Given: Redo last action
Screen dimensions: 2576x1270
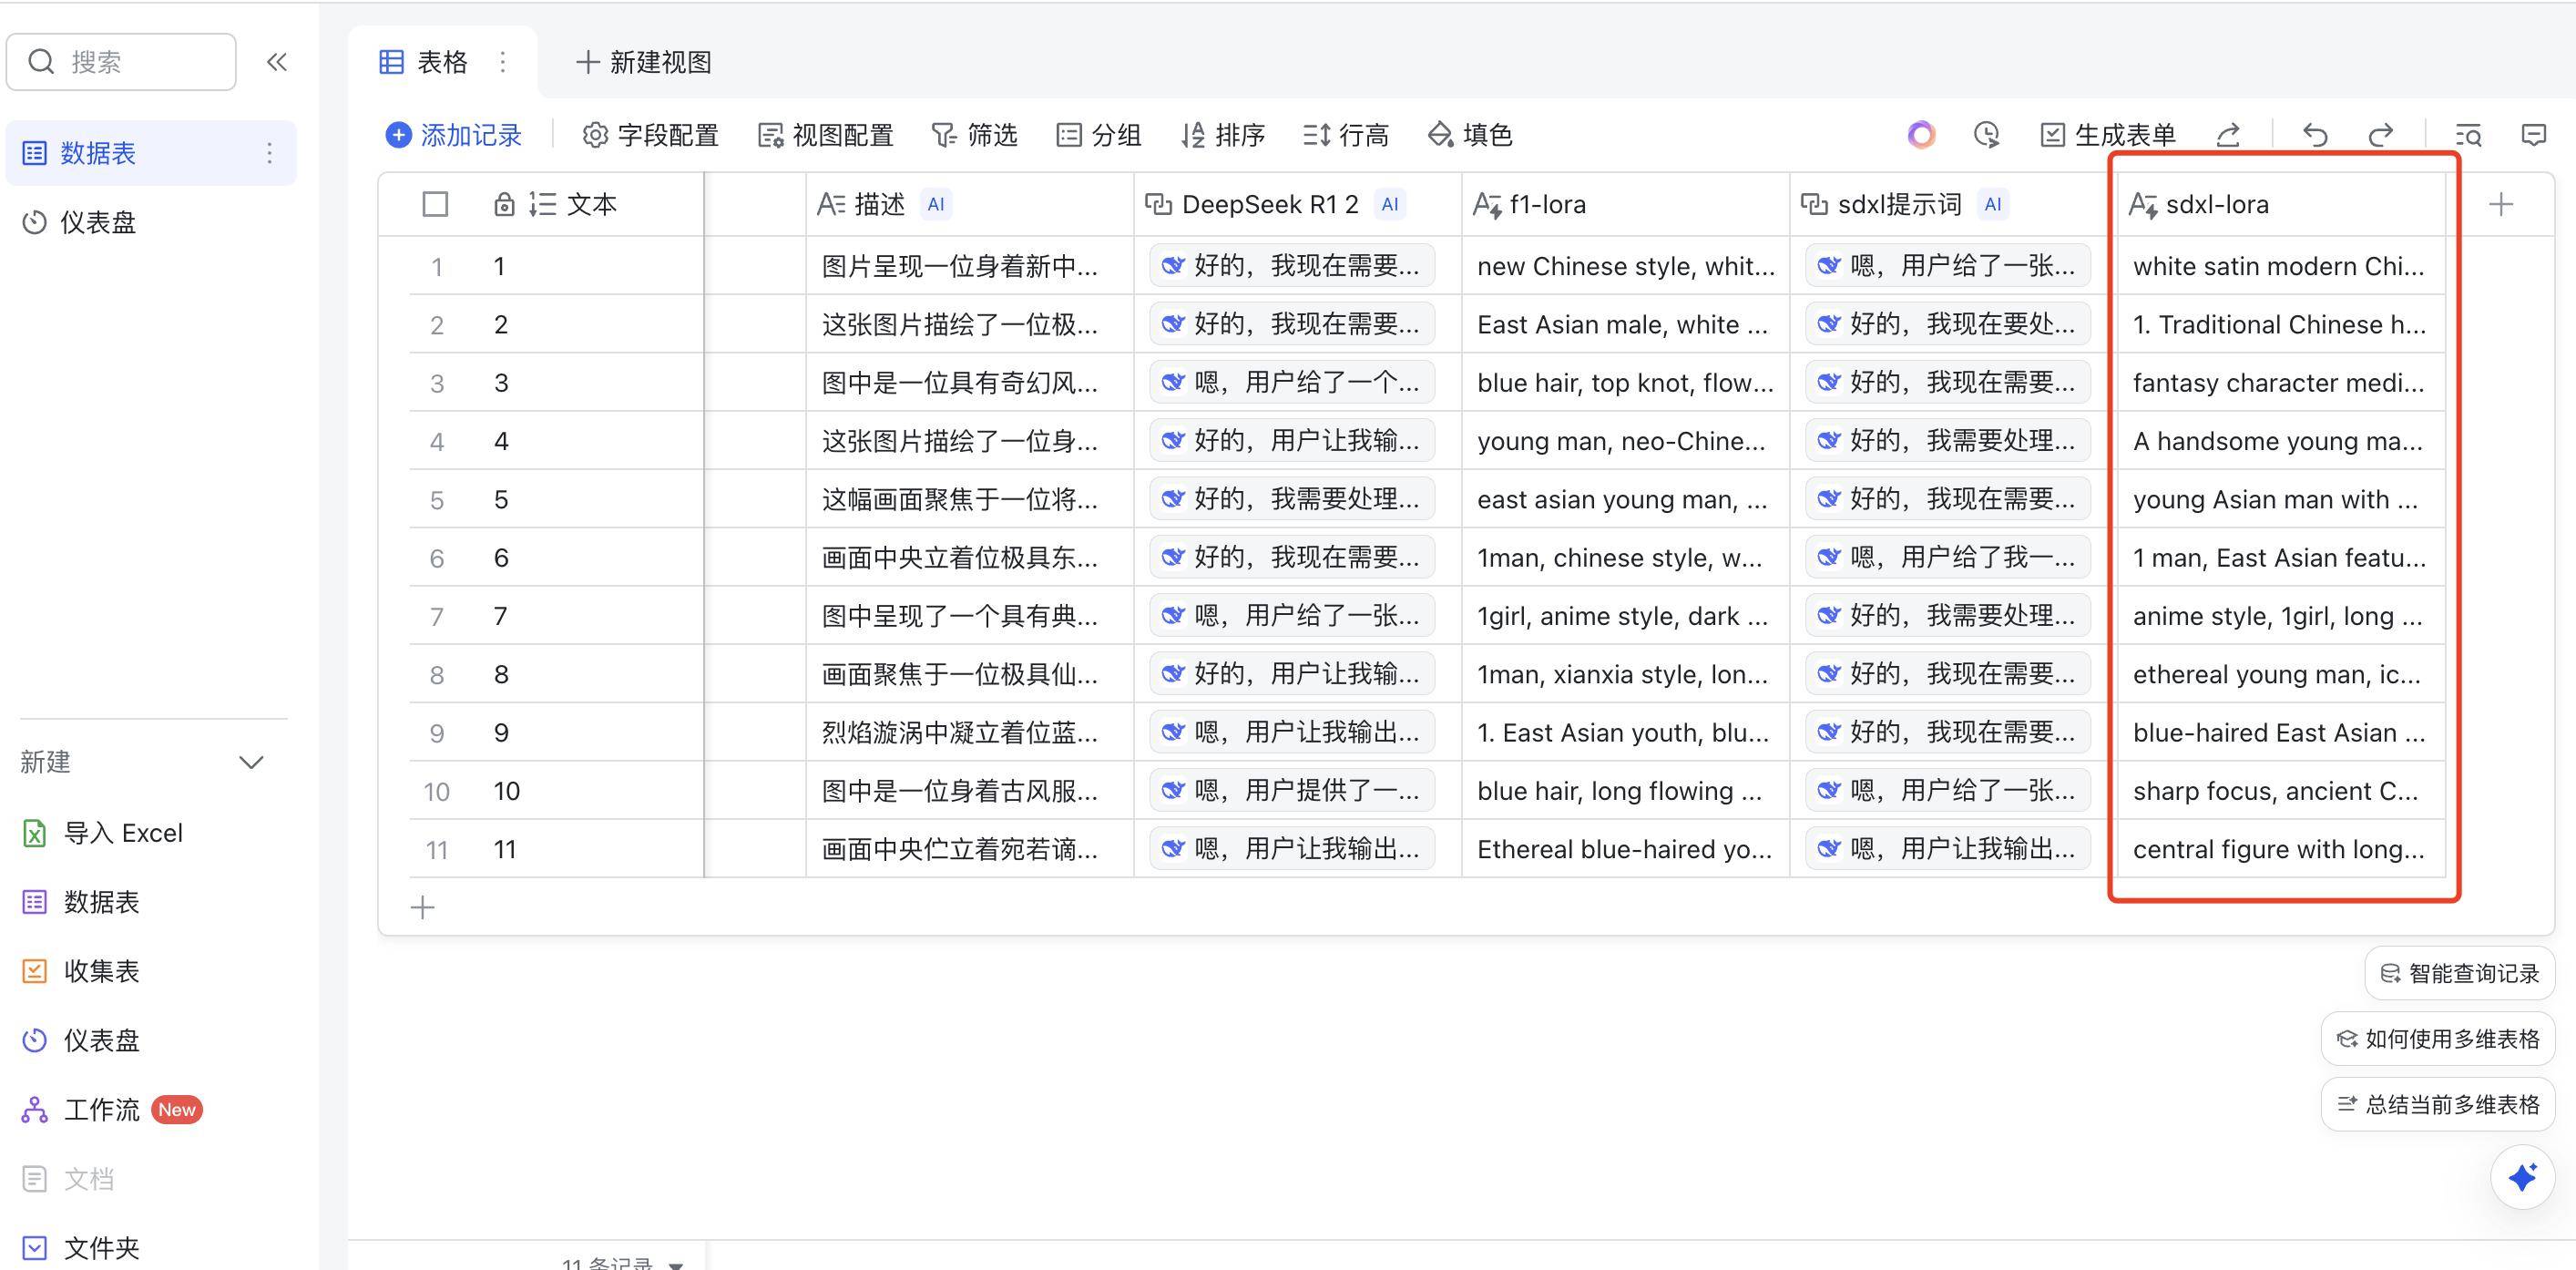Looking at the screenshot, I should (x=2381, y=135).
